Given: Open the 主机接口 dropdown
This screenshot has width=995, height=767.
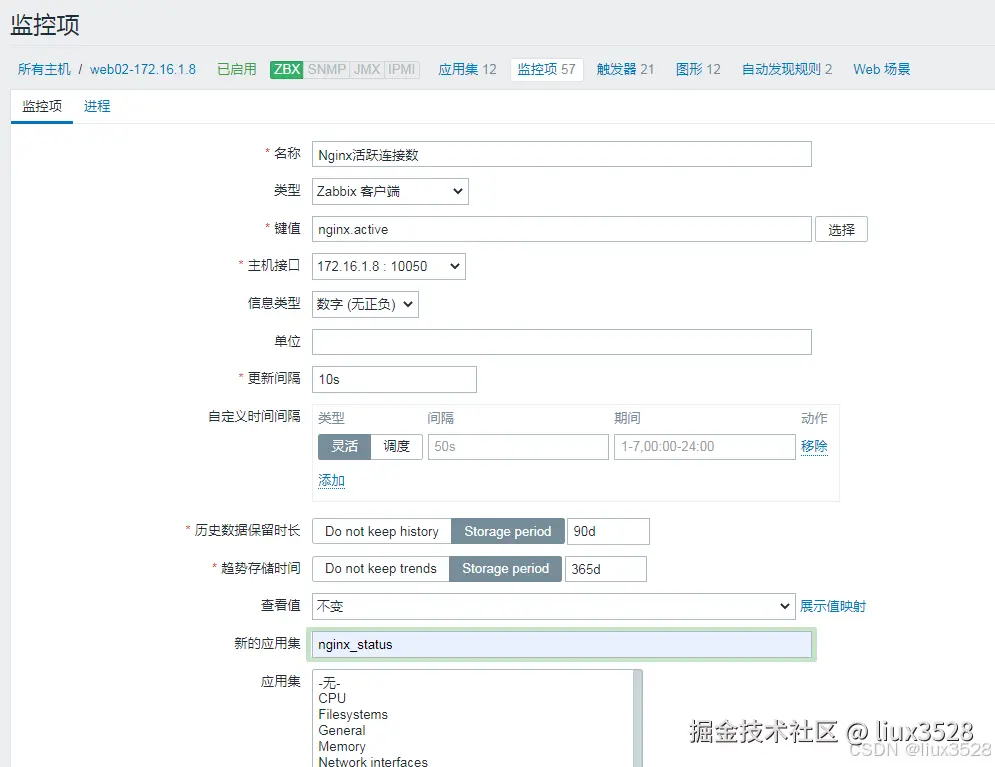Looking at the screenshot, I should coord(390,266).
